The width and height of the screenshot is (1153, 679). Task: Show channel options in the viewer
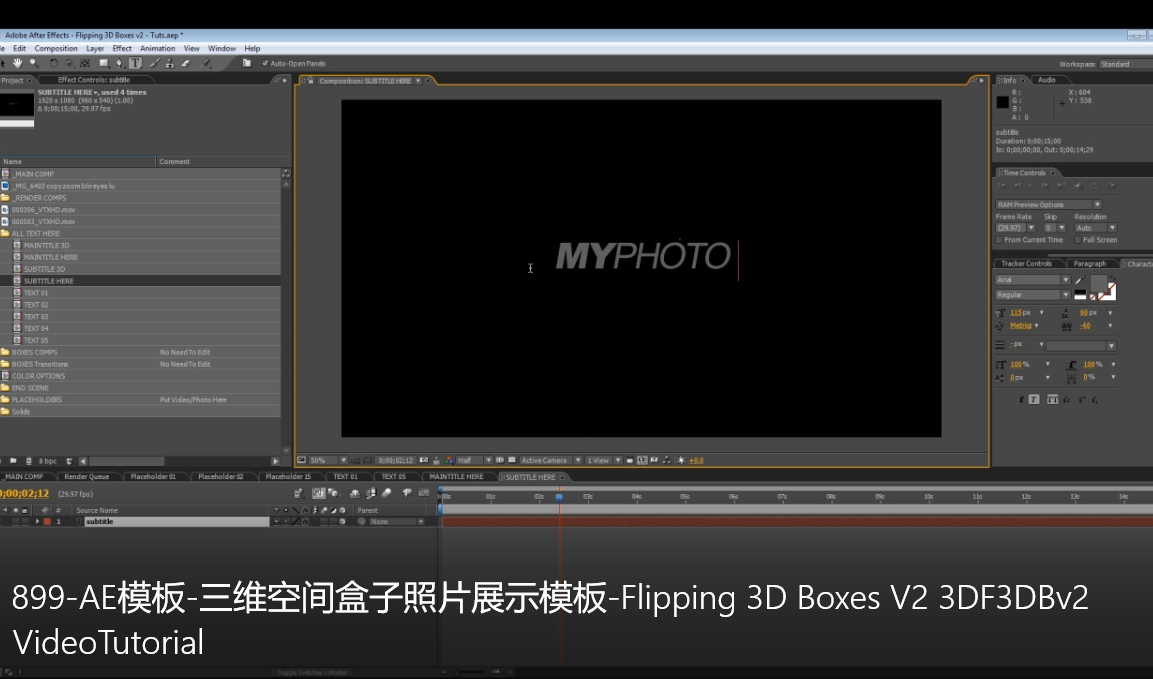[449, 461]
